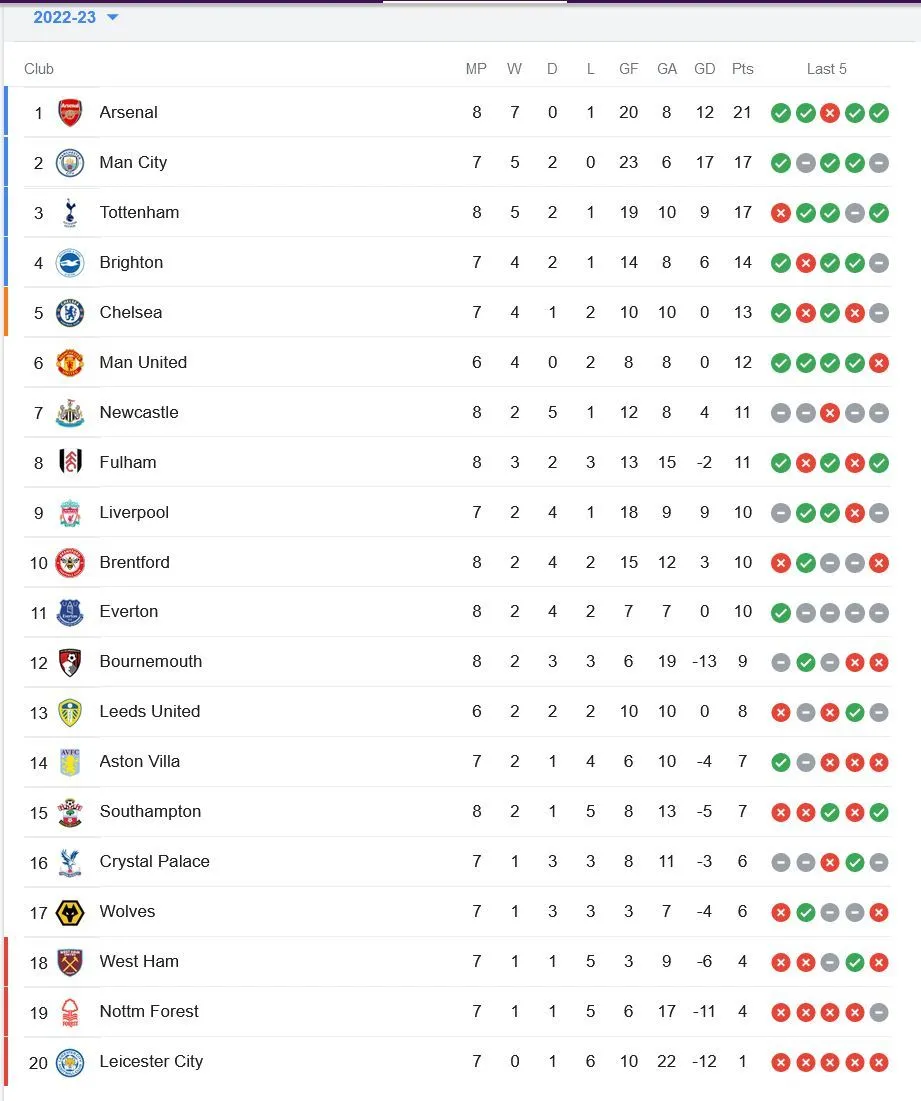Open the 2022-23 season dropdown
Image resolution: width=921 pixels, height=1101 pixels.
tap(75, 17)
